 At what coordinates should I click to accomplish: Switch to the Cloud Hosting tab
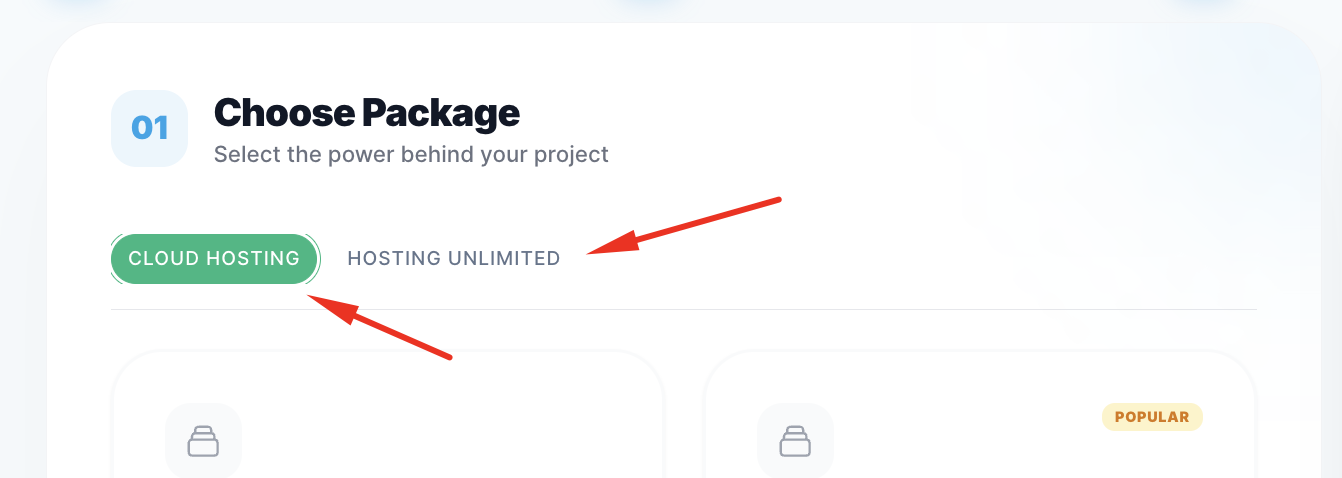pyautogui.click(x=214, y=259)
